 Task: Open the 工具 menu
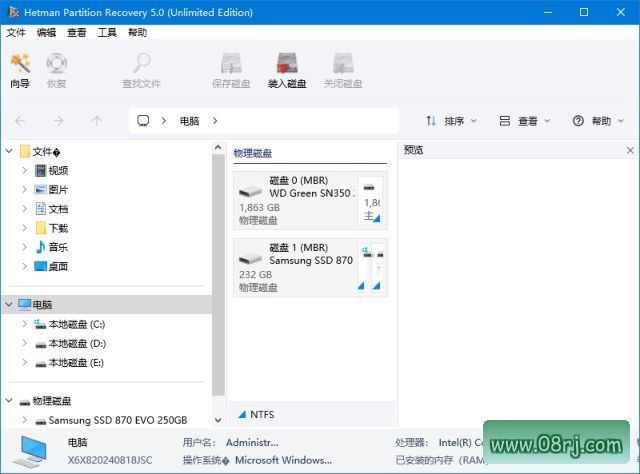tap(107, 33)
